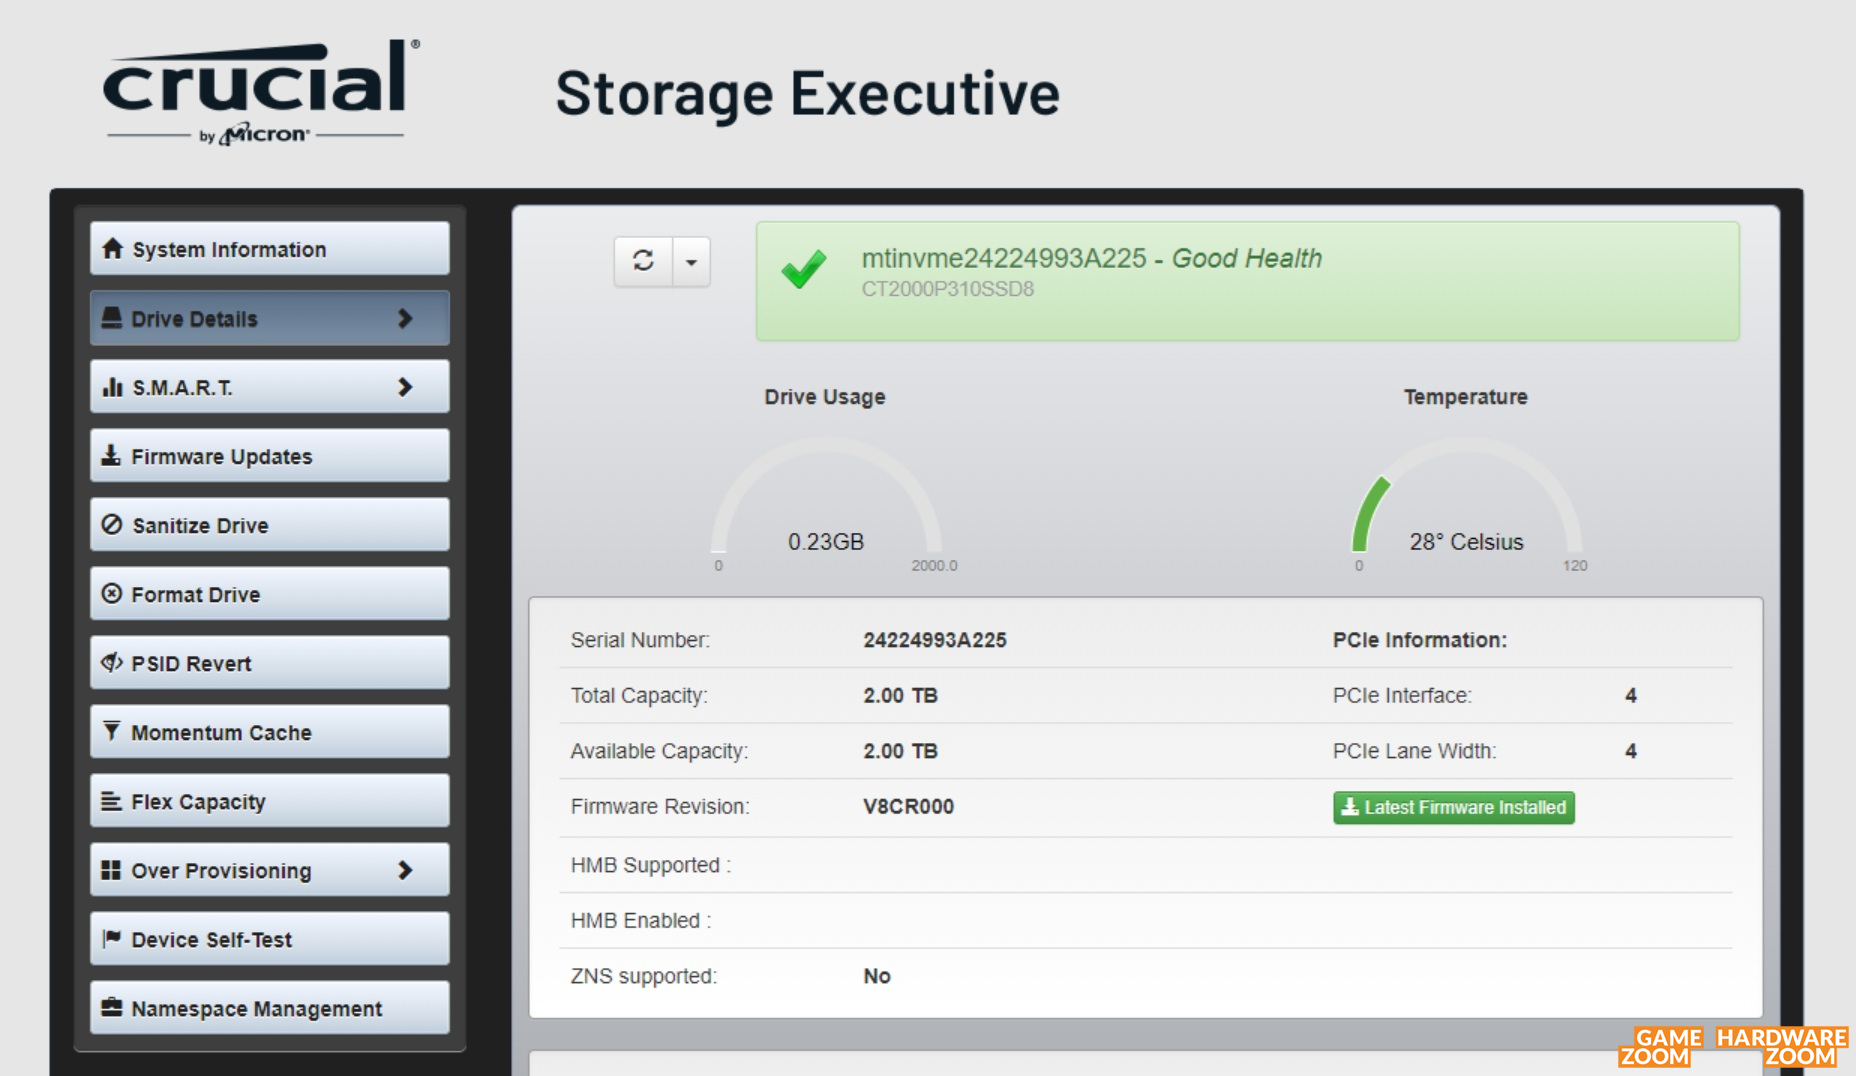Viewport: 1856px width, 1076px height.
Task: Select the Drive Details menu item
Action: [270, 318]
